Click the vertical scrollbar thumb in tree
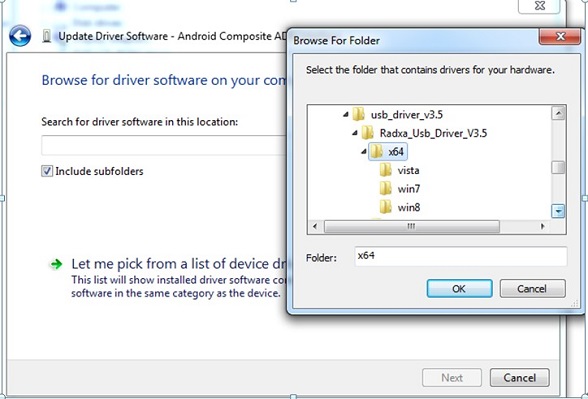 pos(558,168)
